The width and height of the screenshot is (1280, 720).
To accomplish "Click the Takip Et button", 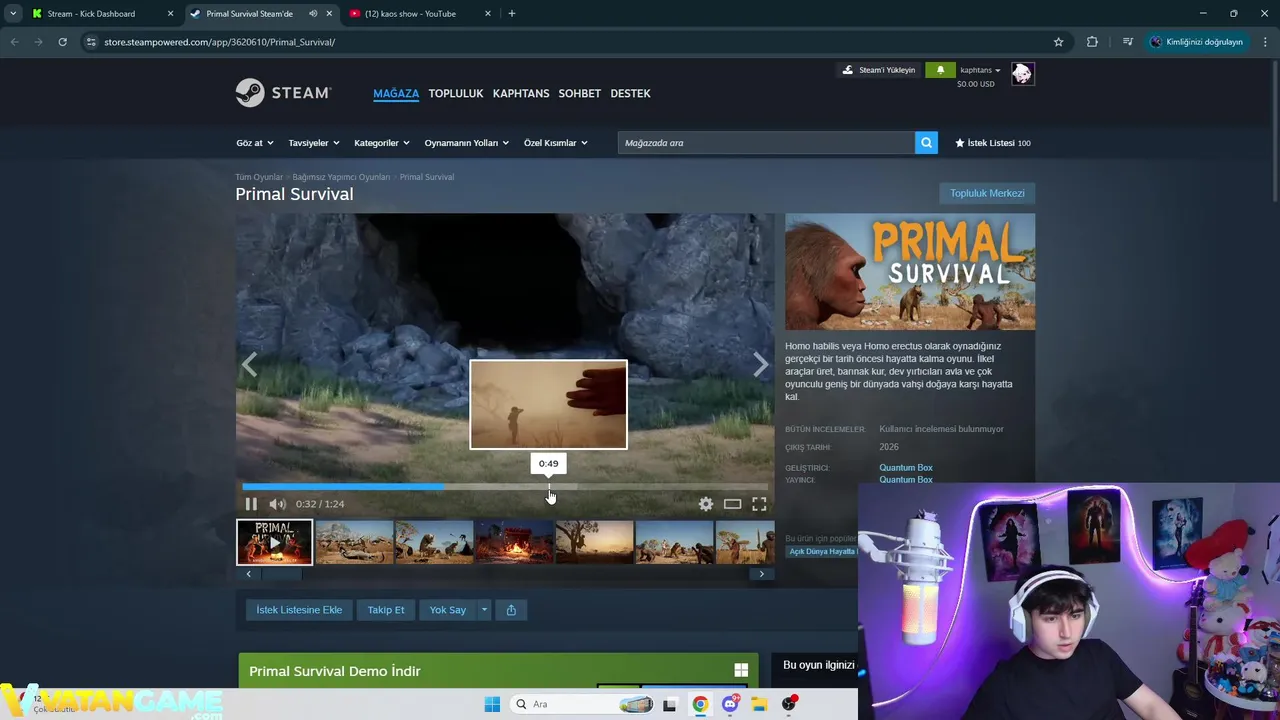I will click(386, 610).
